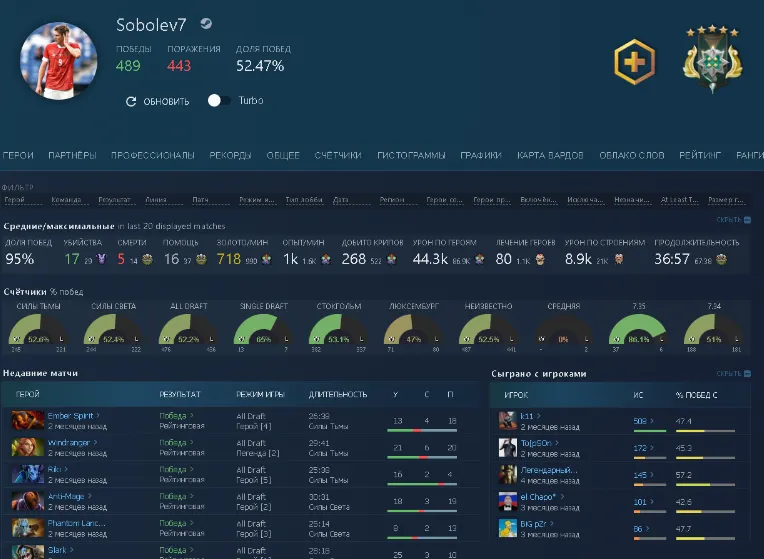
Task: Click the Легендарный player avatar
Action: 508,474
